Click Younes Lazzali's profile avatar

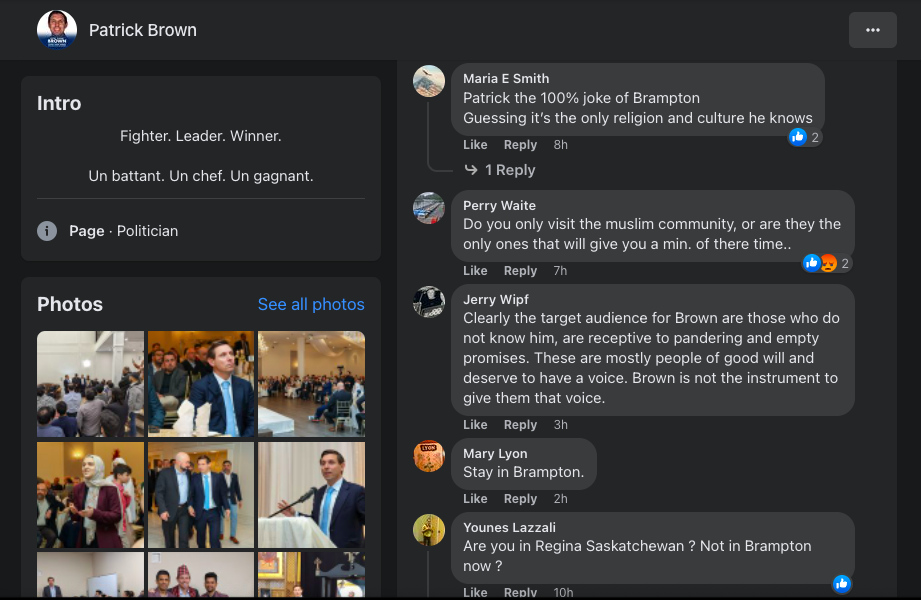click(429, 530)
